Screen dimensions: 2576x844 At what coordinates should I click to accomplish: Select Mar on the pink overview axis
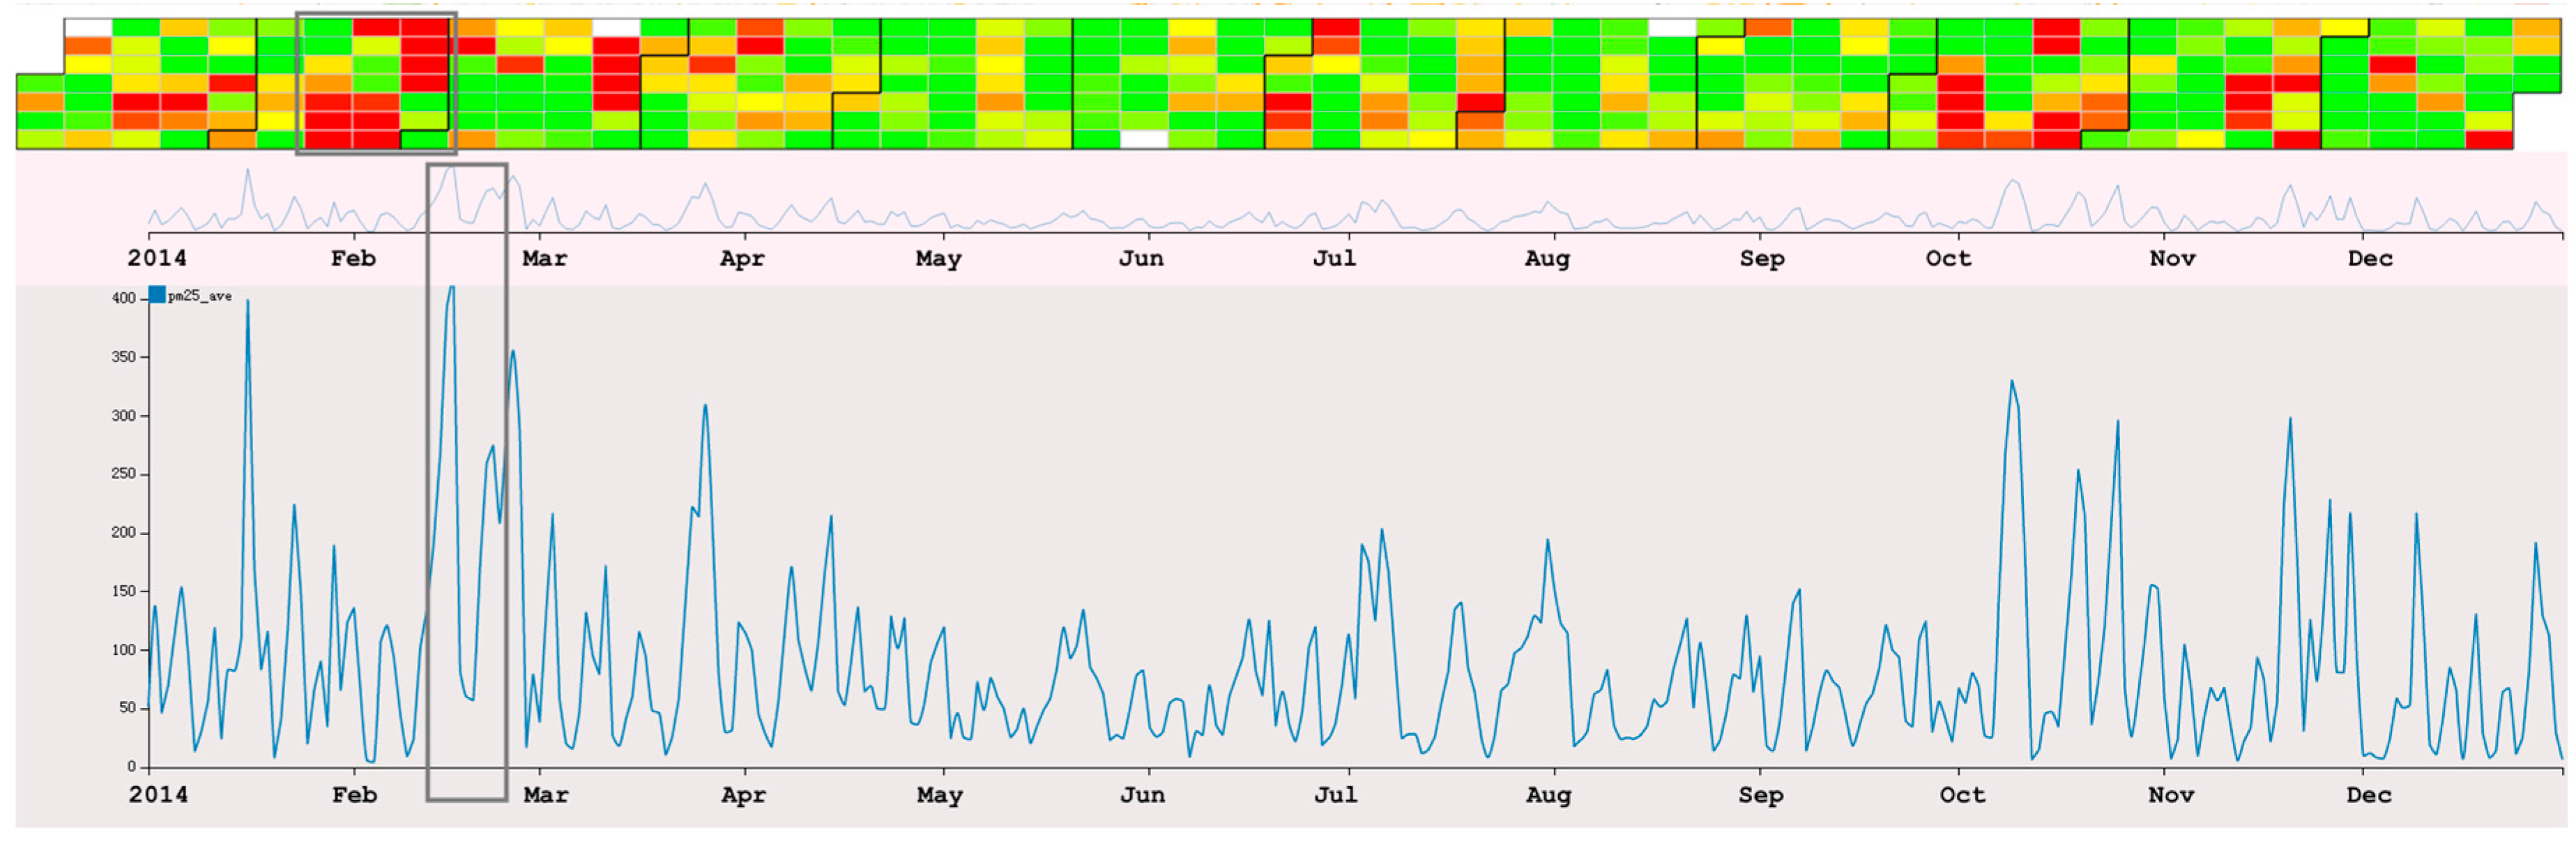pyautogui.click(x=545, y=258)
